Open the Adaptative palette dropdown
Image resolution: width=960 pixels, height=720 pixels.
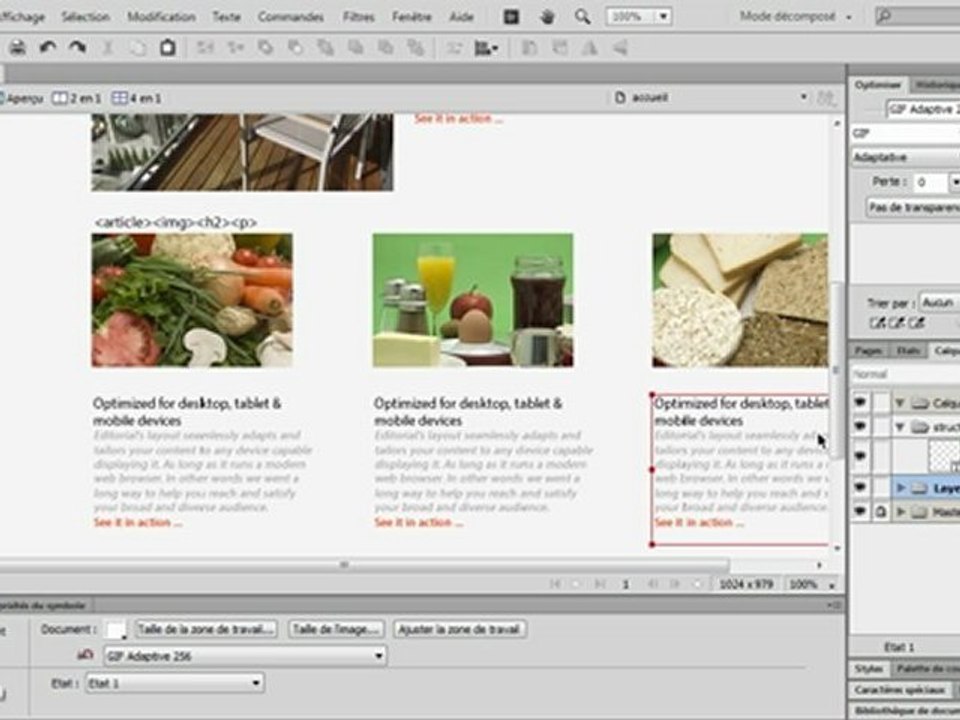point(905,157)
